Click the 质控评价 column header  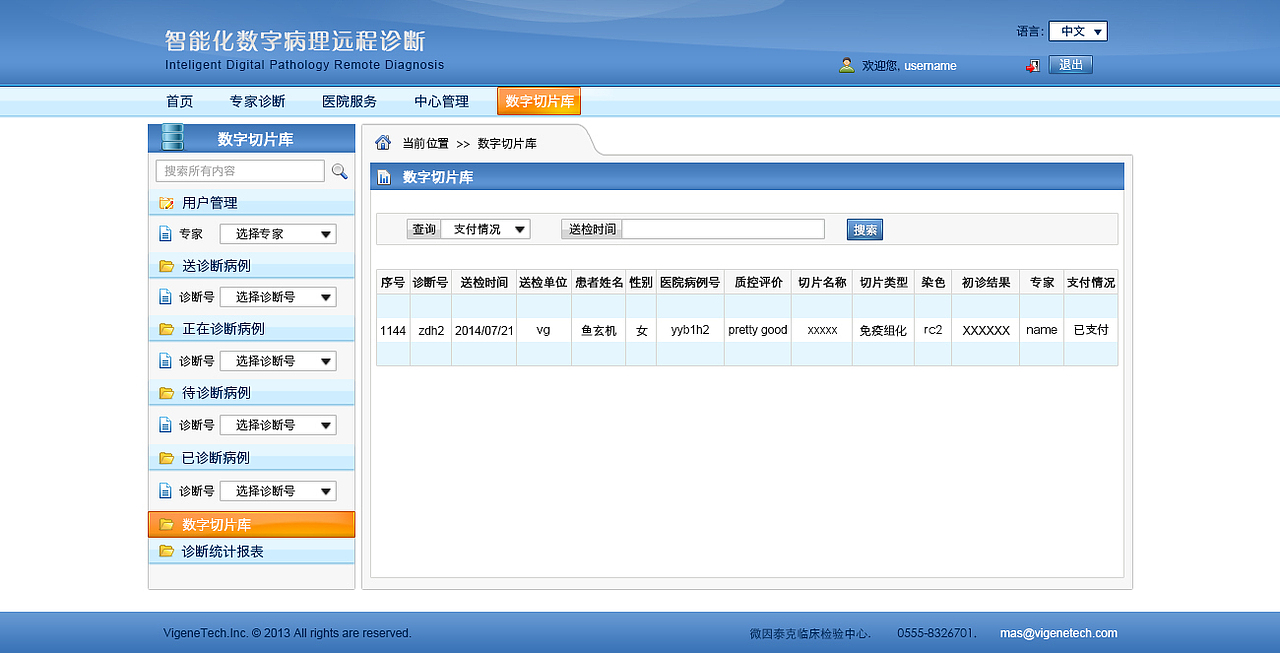(758, 282)
